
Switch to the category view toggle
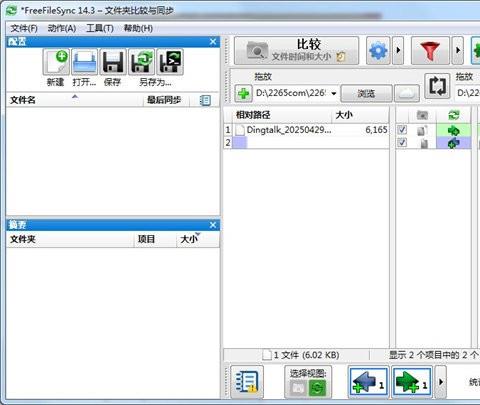point(298,388)
